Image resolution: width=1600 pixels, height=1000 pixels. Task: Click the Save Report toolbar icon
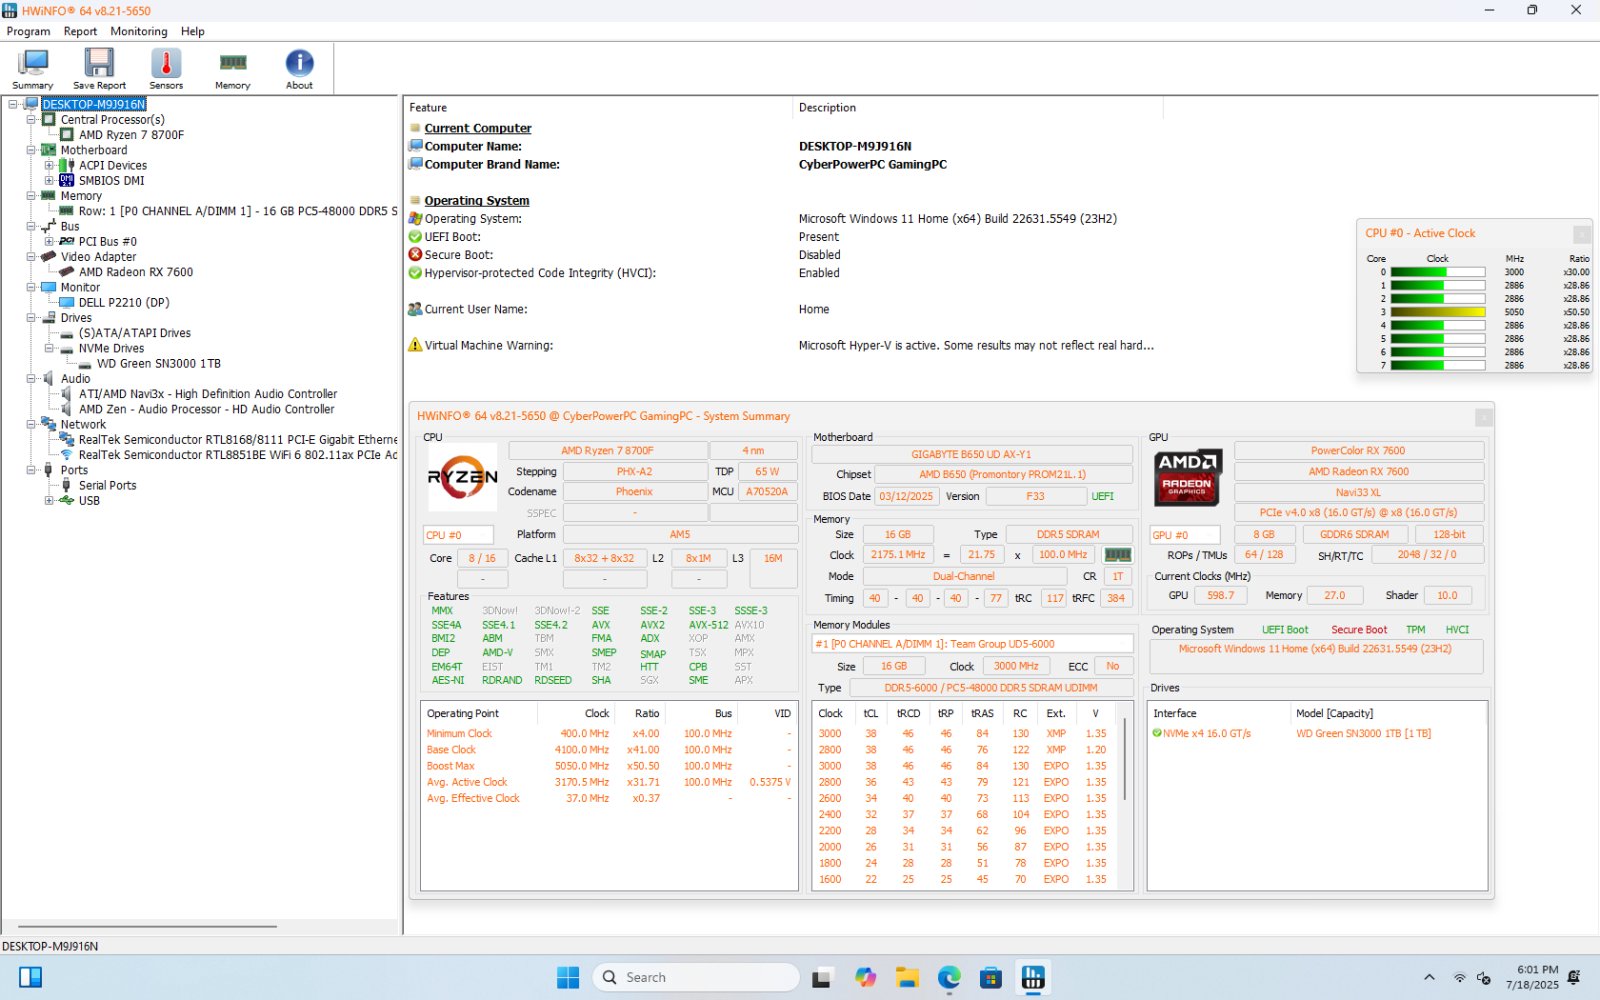(x=98, y=67)
